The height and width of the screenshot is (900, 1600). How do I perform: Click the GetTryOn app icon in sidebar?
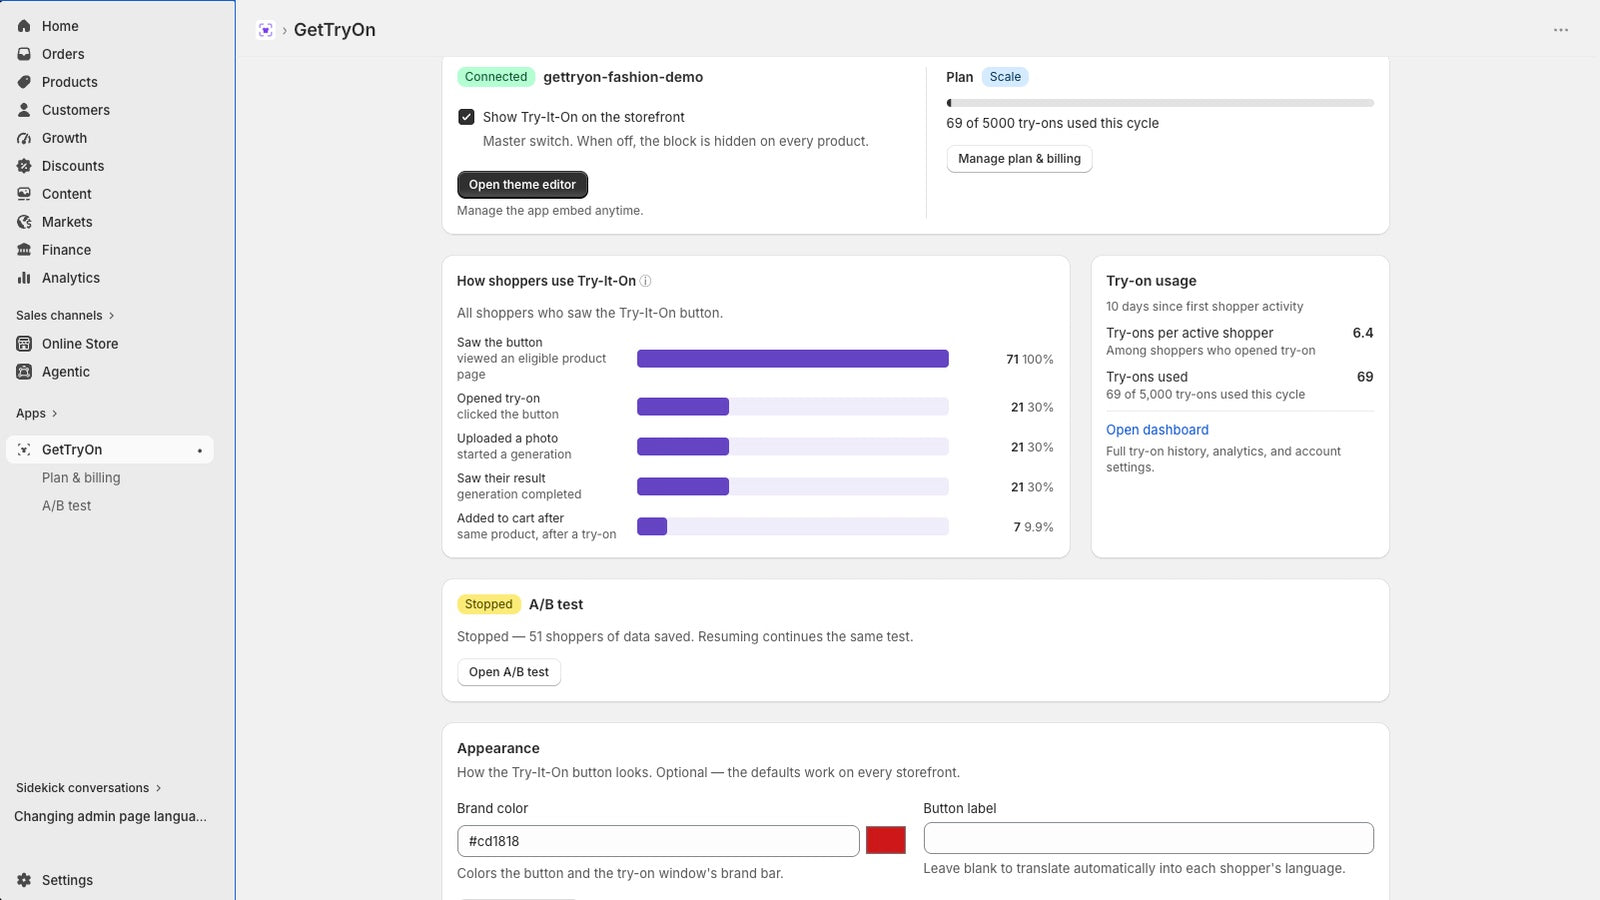tap(24, 450)
